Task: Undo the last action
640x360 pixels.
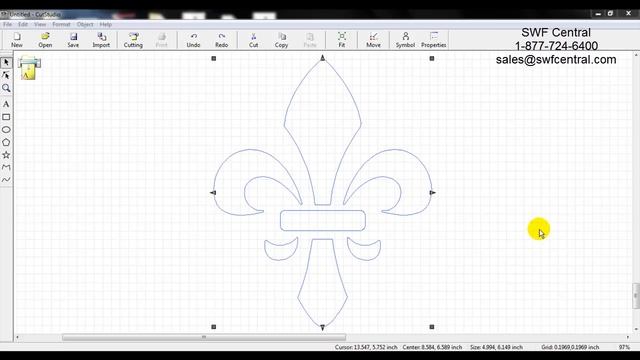Action: click(x=193, y=40)
